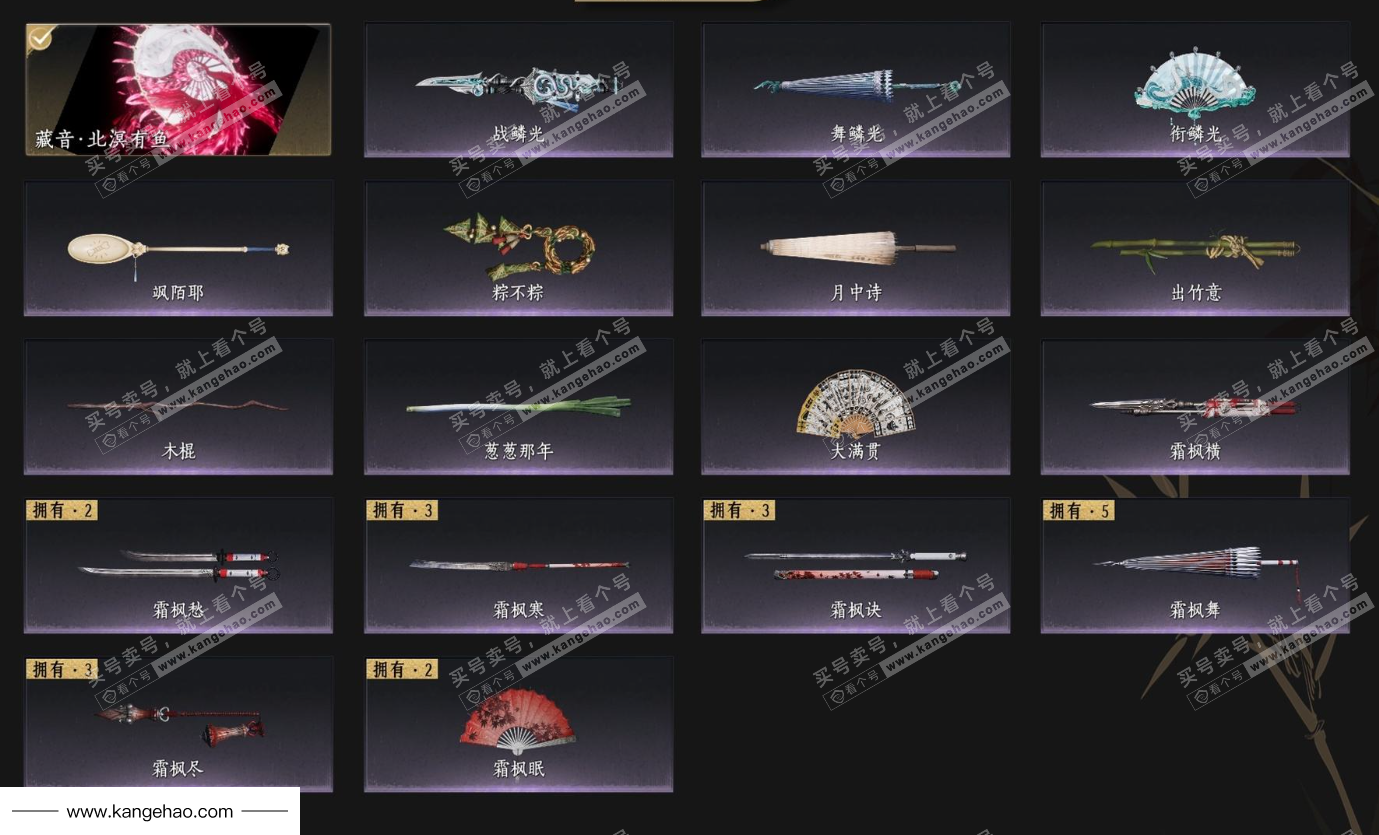Select the 粽不粽 zongzi rope dart
The height and width of the screenshot is (835, 1379).
tap(518, 248)
